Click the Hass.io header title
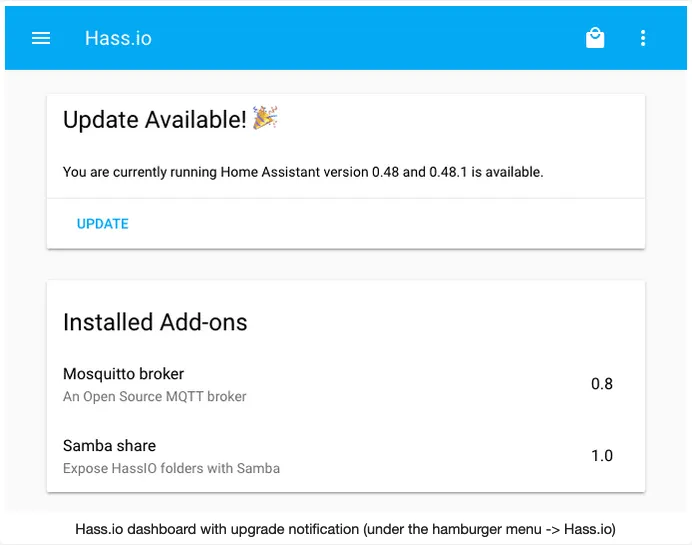The image size is (692, 545). [x=118, y=38]
